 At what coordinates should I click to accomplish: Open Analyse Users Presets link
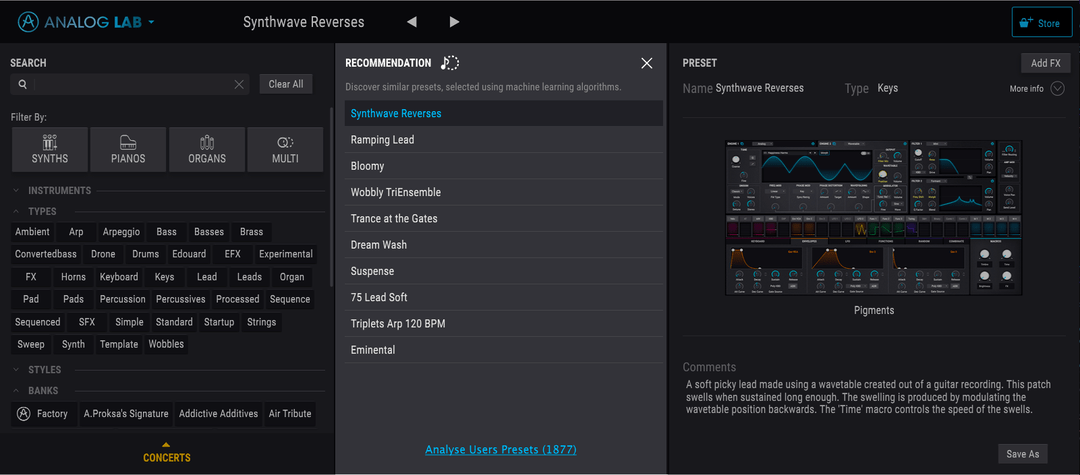click(501, 450)
